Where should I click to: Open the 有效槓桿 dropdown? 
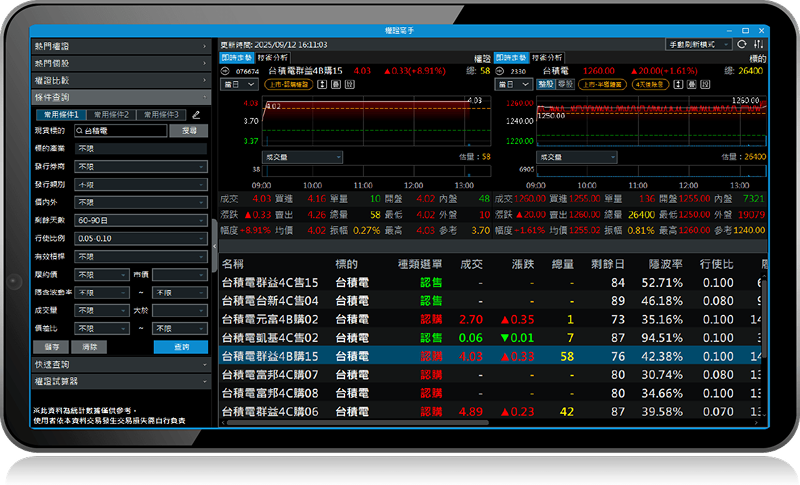141,257
